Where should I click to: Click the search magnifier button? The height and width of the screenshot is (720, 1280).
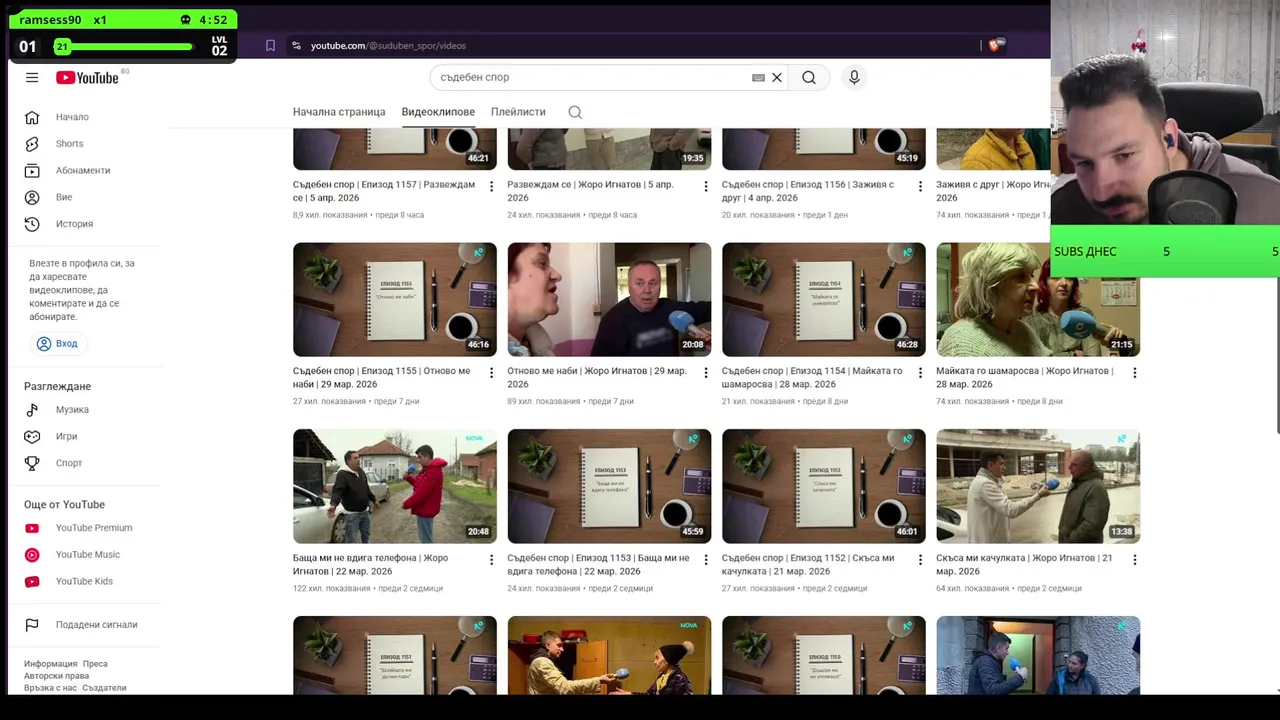coord(809,77)
